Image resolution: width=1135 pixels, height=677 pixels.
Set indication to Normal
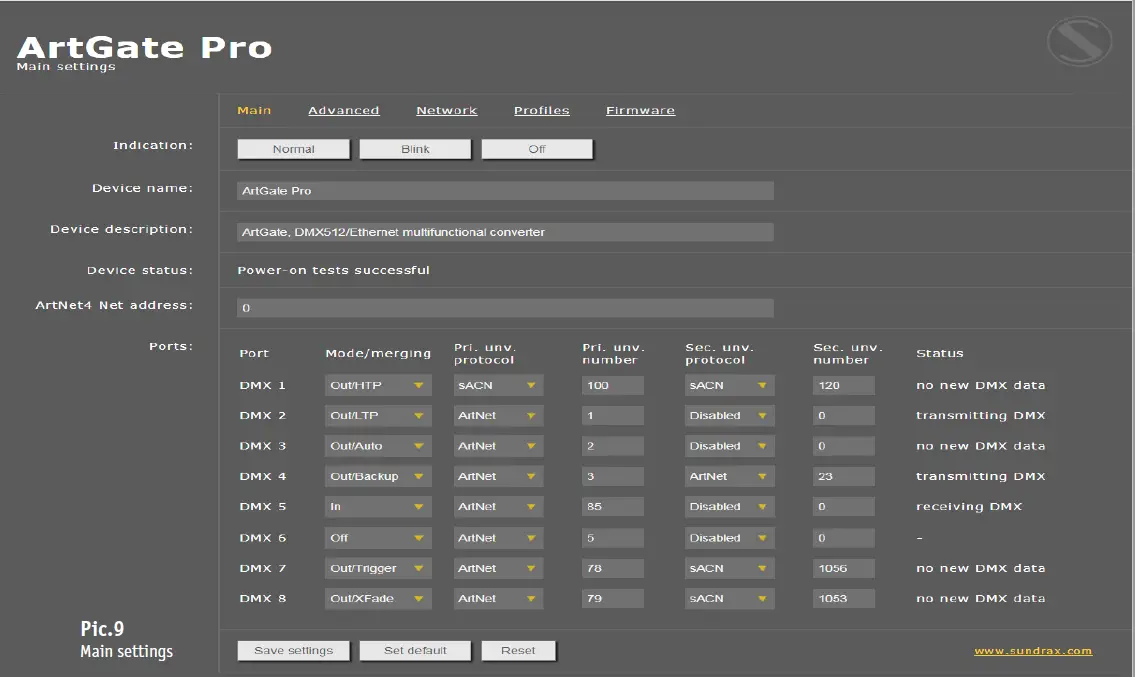point(293,149)
